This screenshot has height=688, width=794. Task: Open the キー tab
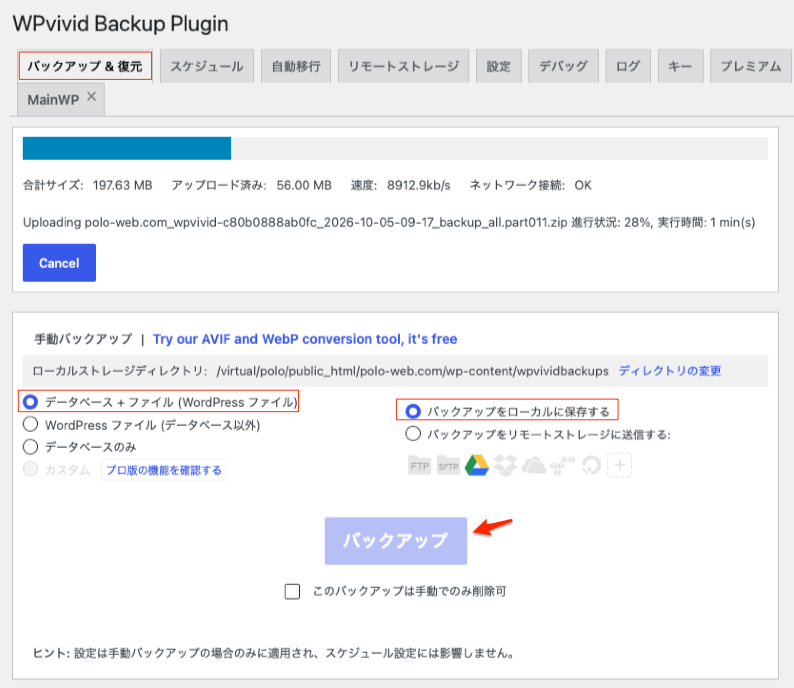pyautogui.click(x=681, y=66)
